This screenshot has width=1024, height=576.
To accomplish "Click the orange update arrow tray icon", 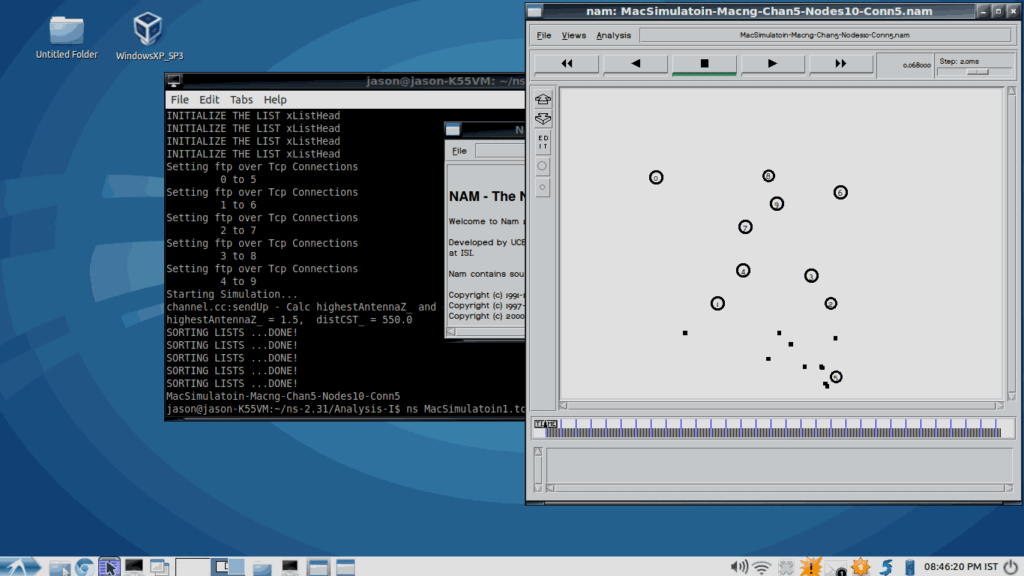I will point(861,567).
